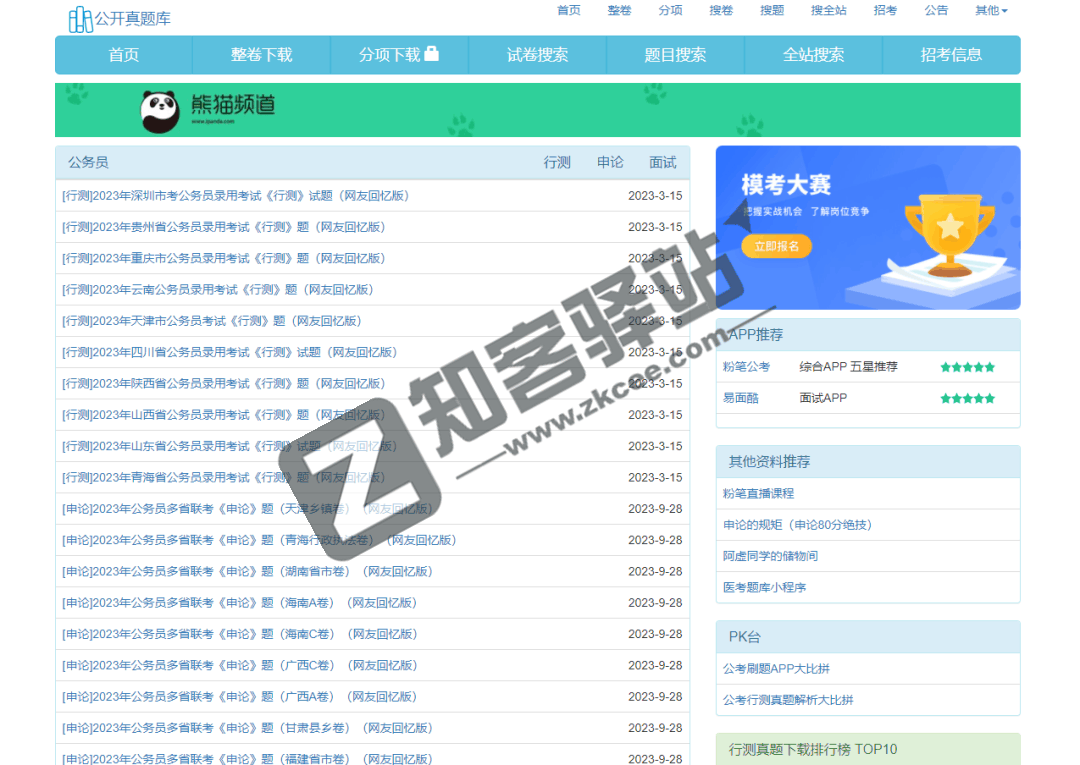Click the five-star rating for 易面酷
Viewport: 1080px width, 765px height.
point(967,398)
